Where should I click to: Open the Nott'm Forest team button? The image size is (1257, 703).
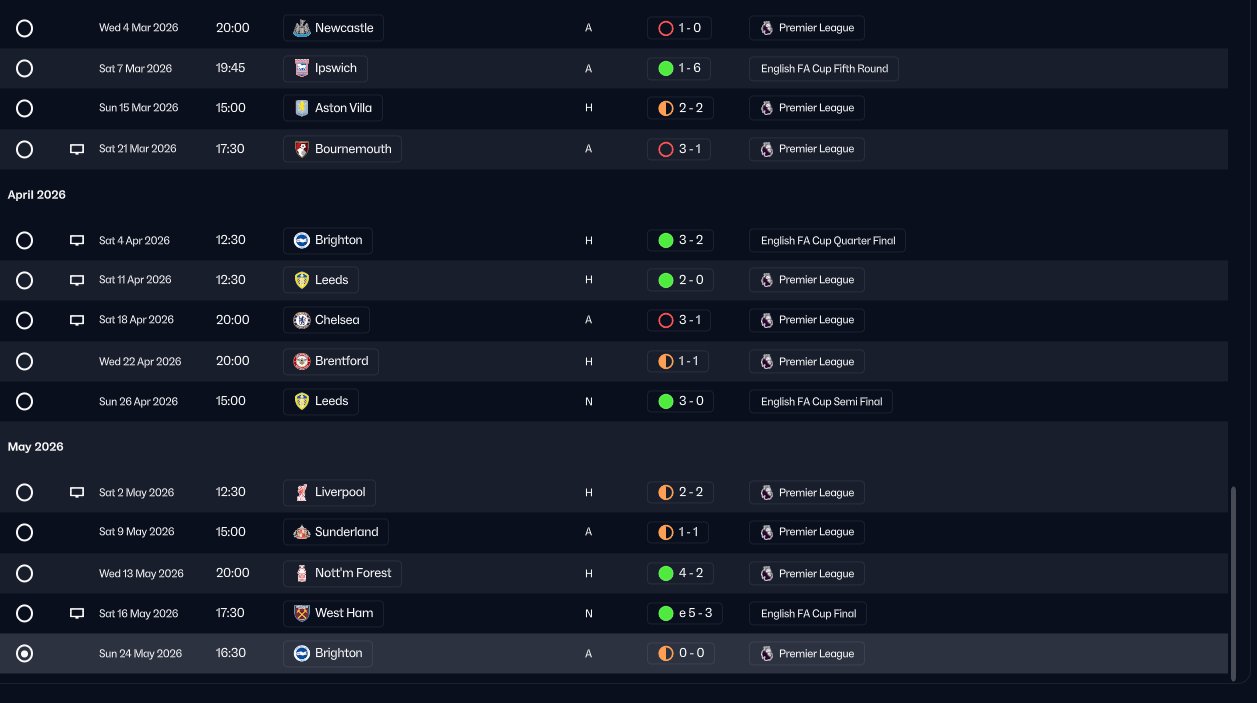342,573
